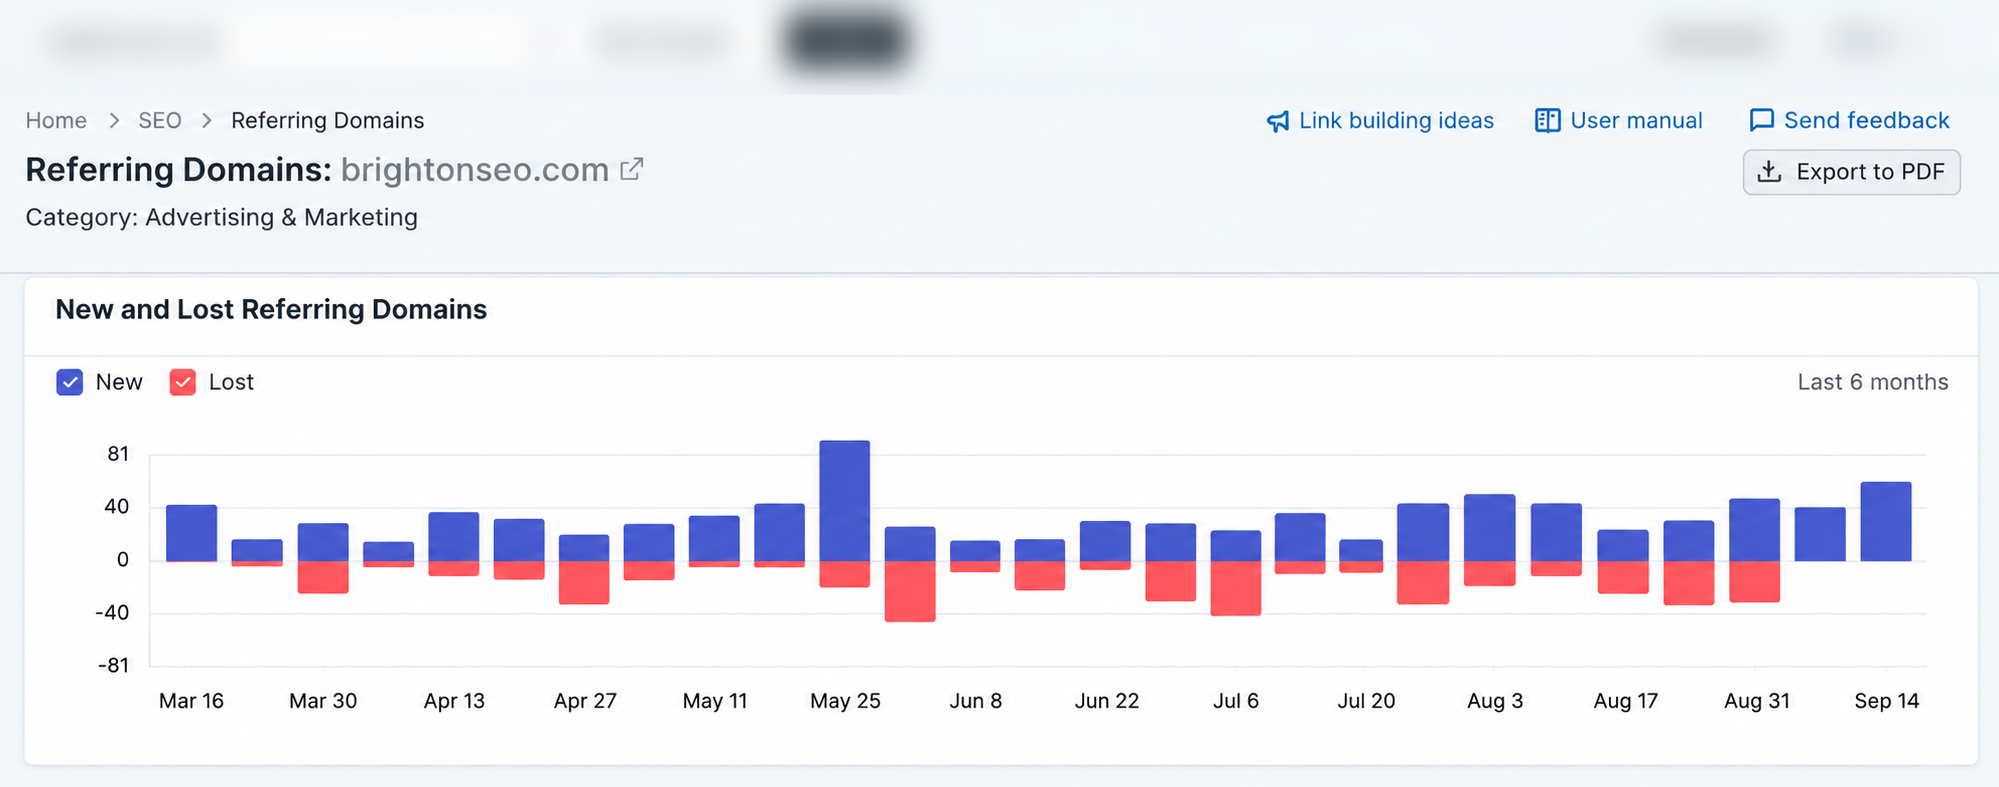Go to the SEO breadcrumb
The height and width of the screenshot is (787, 1999).
click(160, 121)
